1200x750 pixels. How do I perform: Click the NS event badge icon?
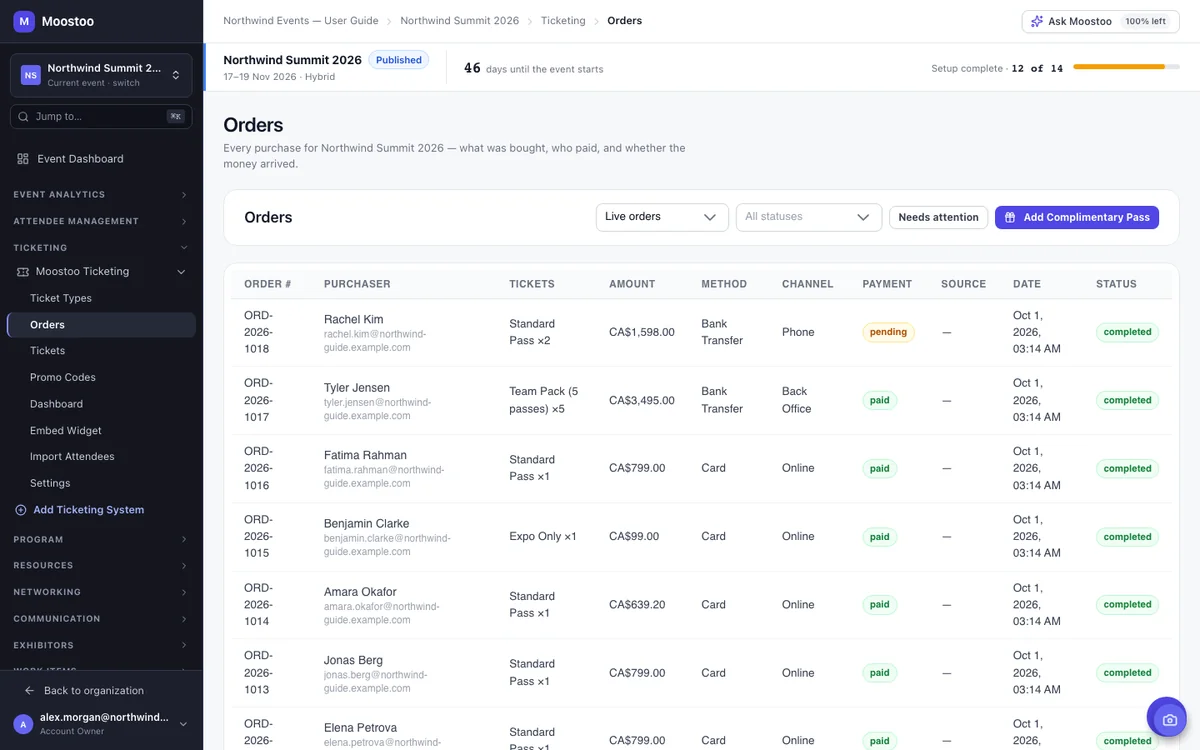click(x=31, y=75)
